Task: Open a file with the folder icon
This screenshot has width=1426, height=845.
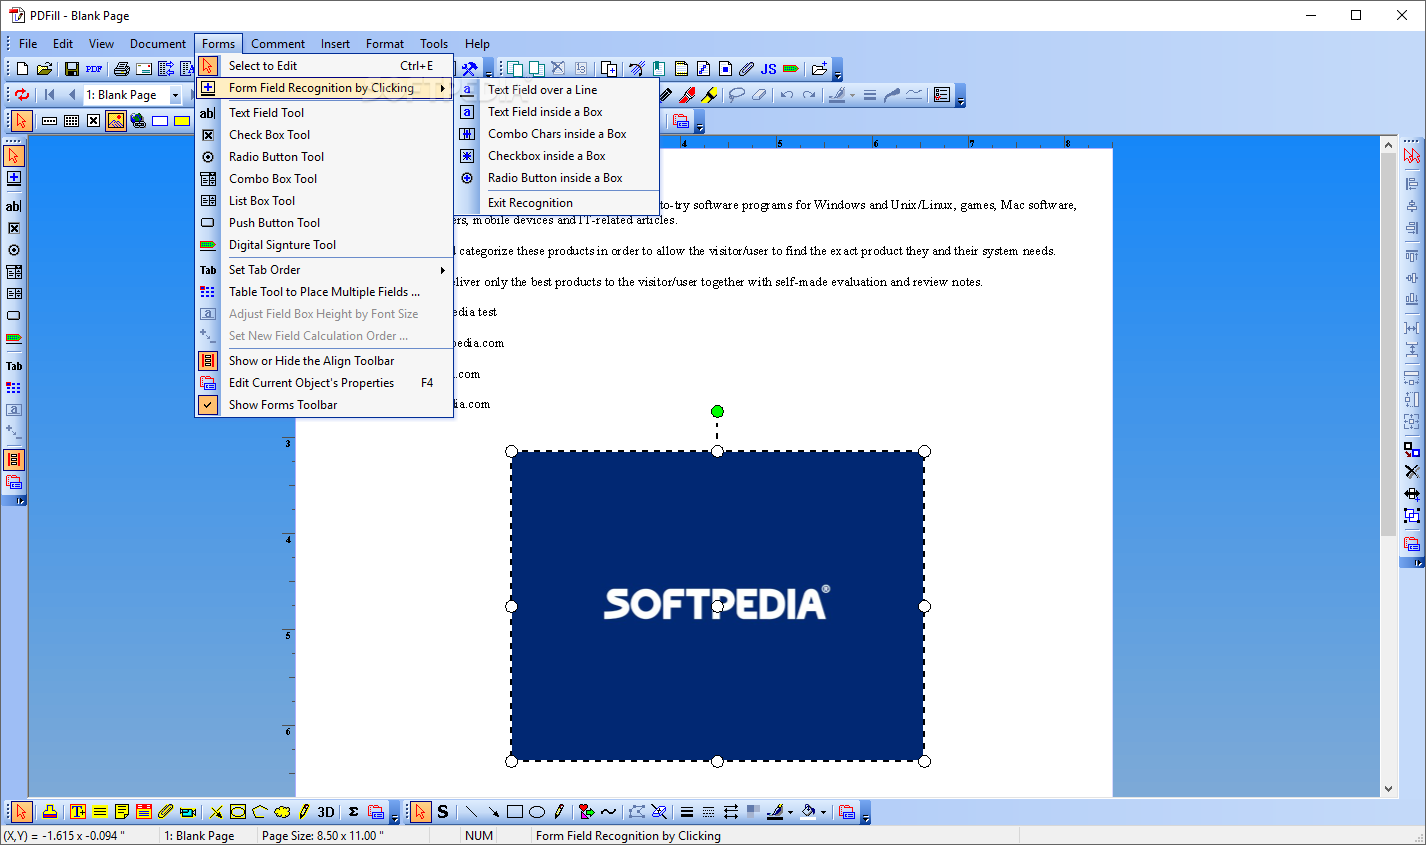Action: click(x=44, y=69)
